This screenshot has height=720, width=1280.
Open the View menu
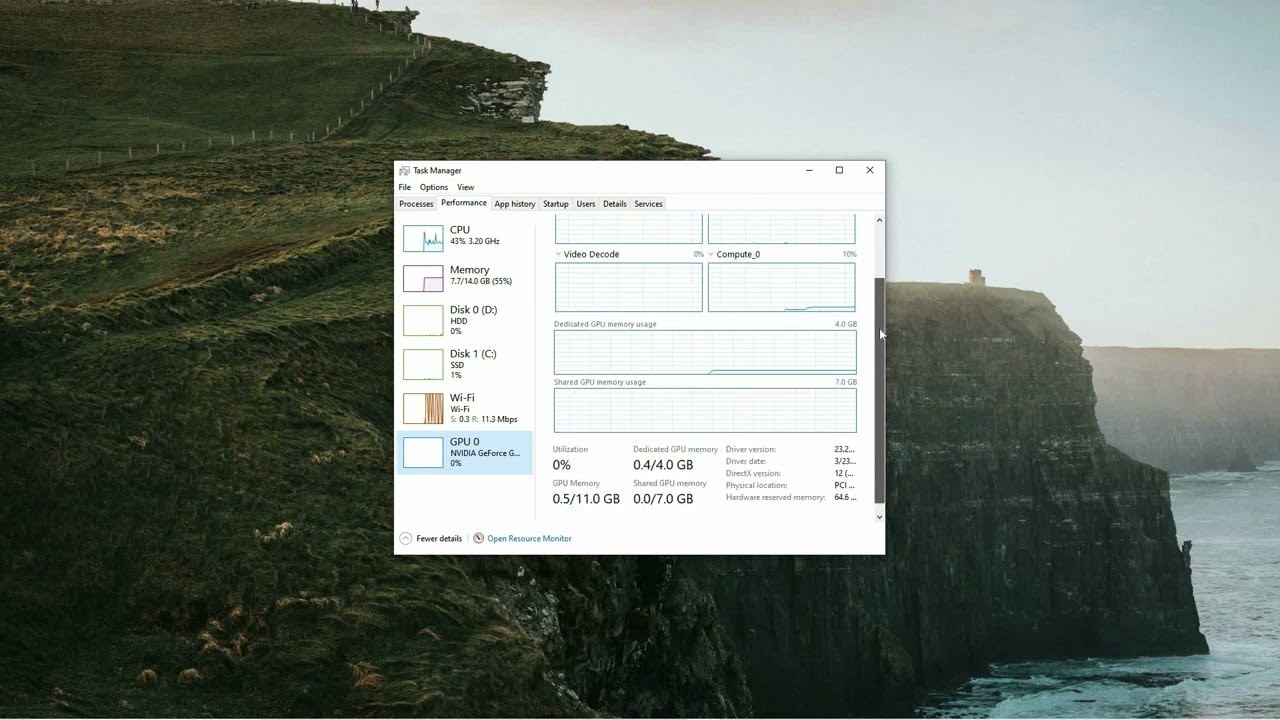pyautogui.click(x=465, y=187)
